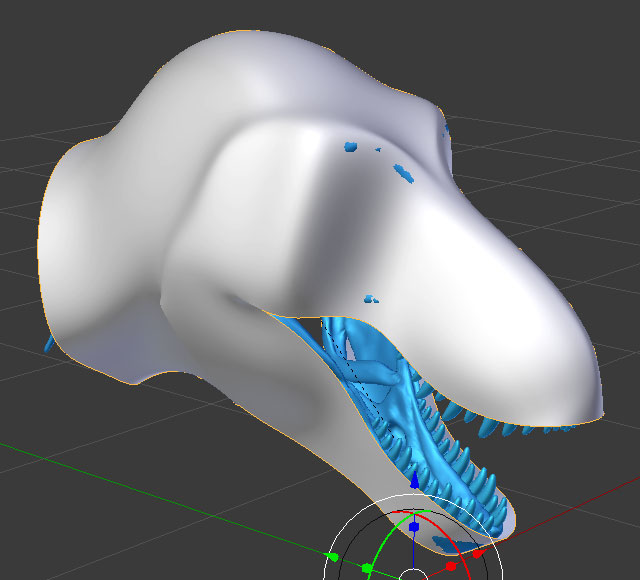Image resolution: width=640 pixels, height=580 pixels.
Task: Click the red X-axis translate arrow cone
Action: pos(478,553)
